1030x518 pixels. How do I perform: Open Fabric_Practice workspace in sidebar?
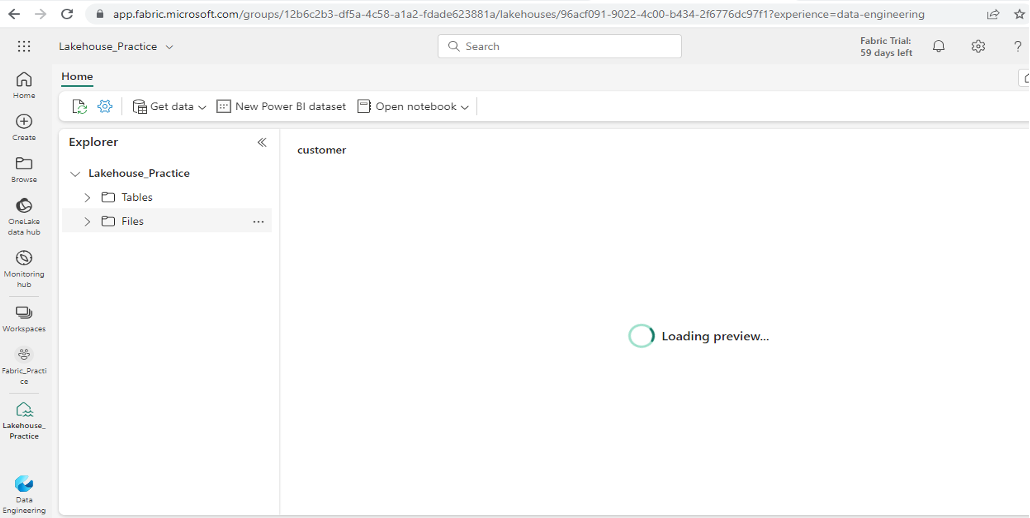click(x=24, y=366)
